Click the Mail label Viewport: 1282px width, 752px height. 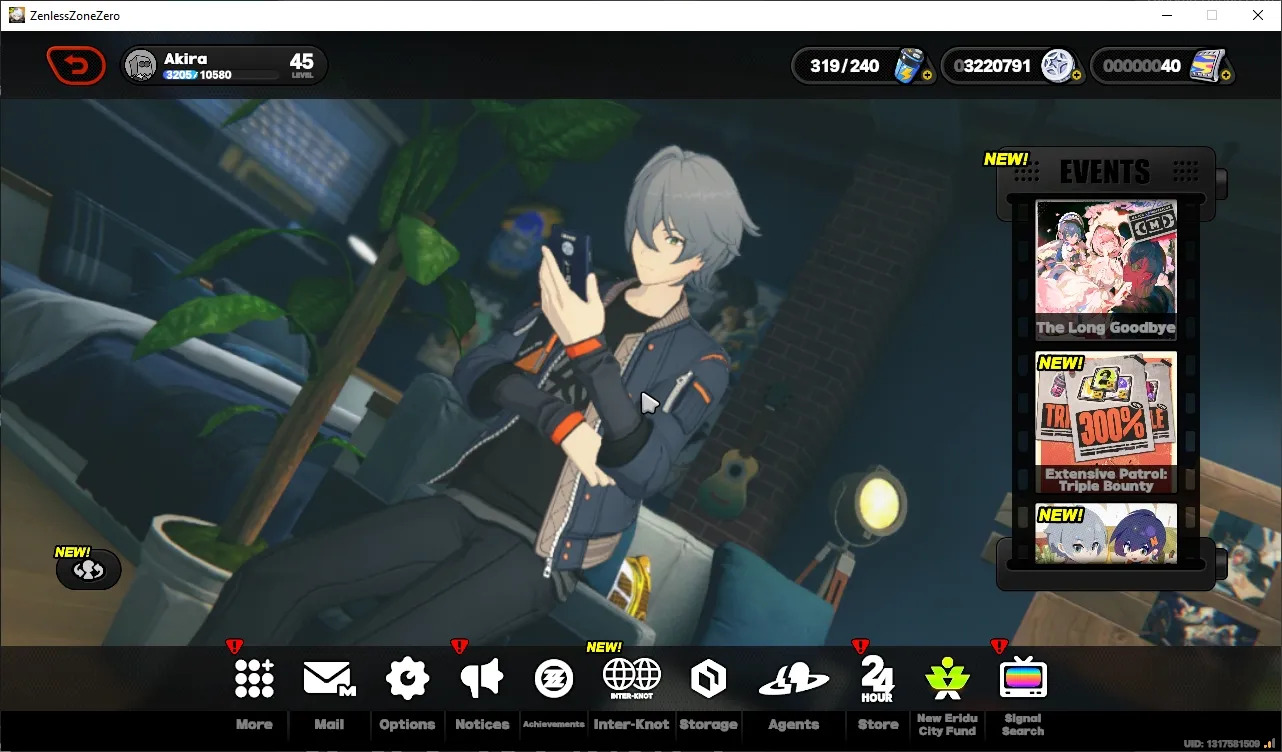[x=329, y=725]
